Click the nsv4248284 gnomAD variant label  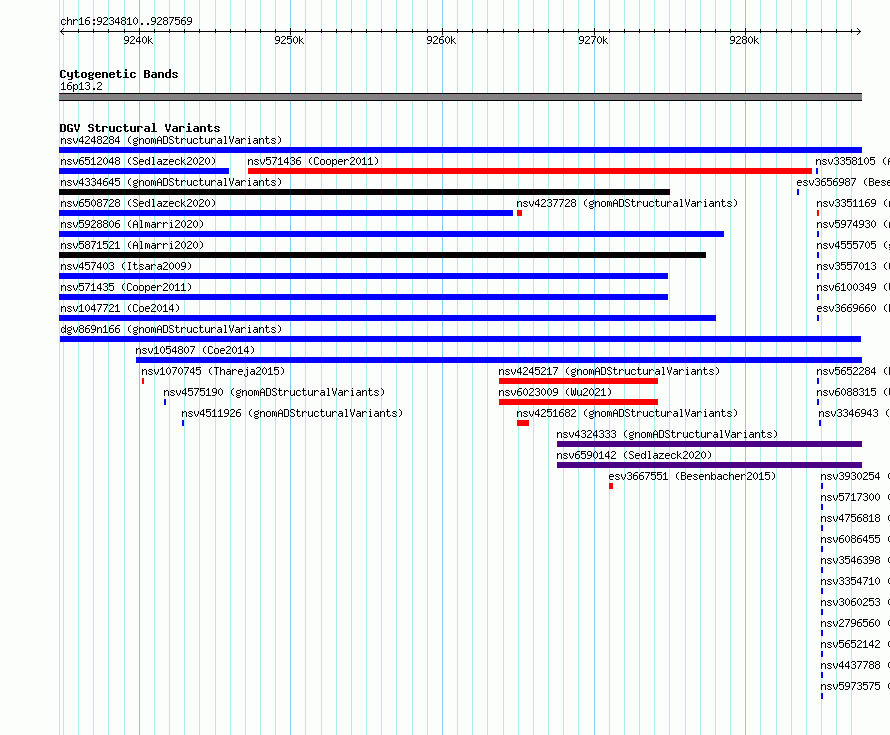pyautogui.click(x=171, y=140)
